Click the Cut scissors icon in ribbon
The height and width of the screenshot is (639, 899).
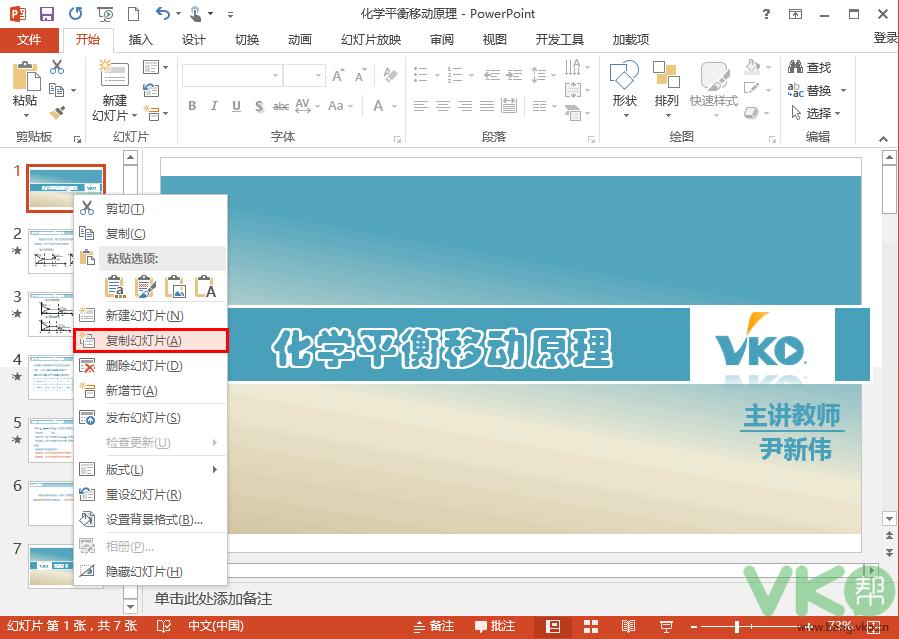[x=57, y=67]
